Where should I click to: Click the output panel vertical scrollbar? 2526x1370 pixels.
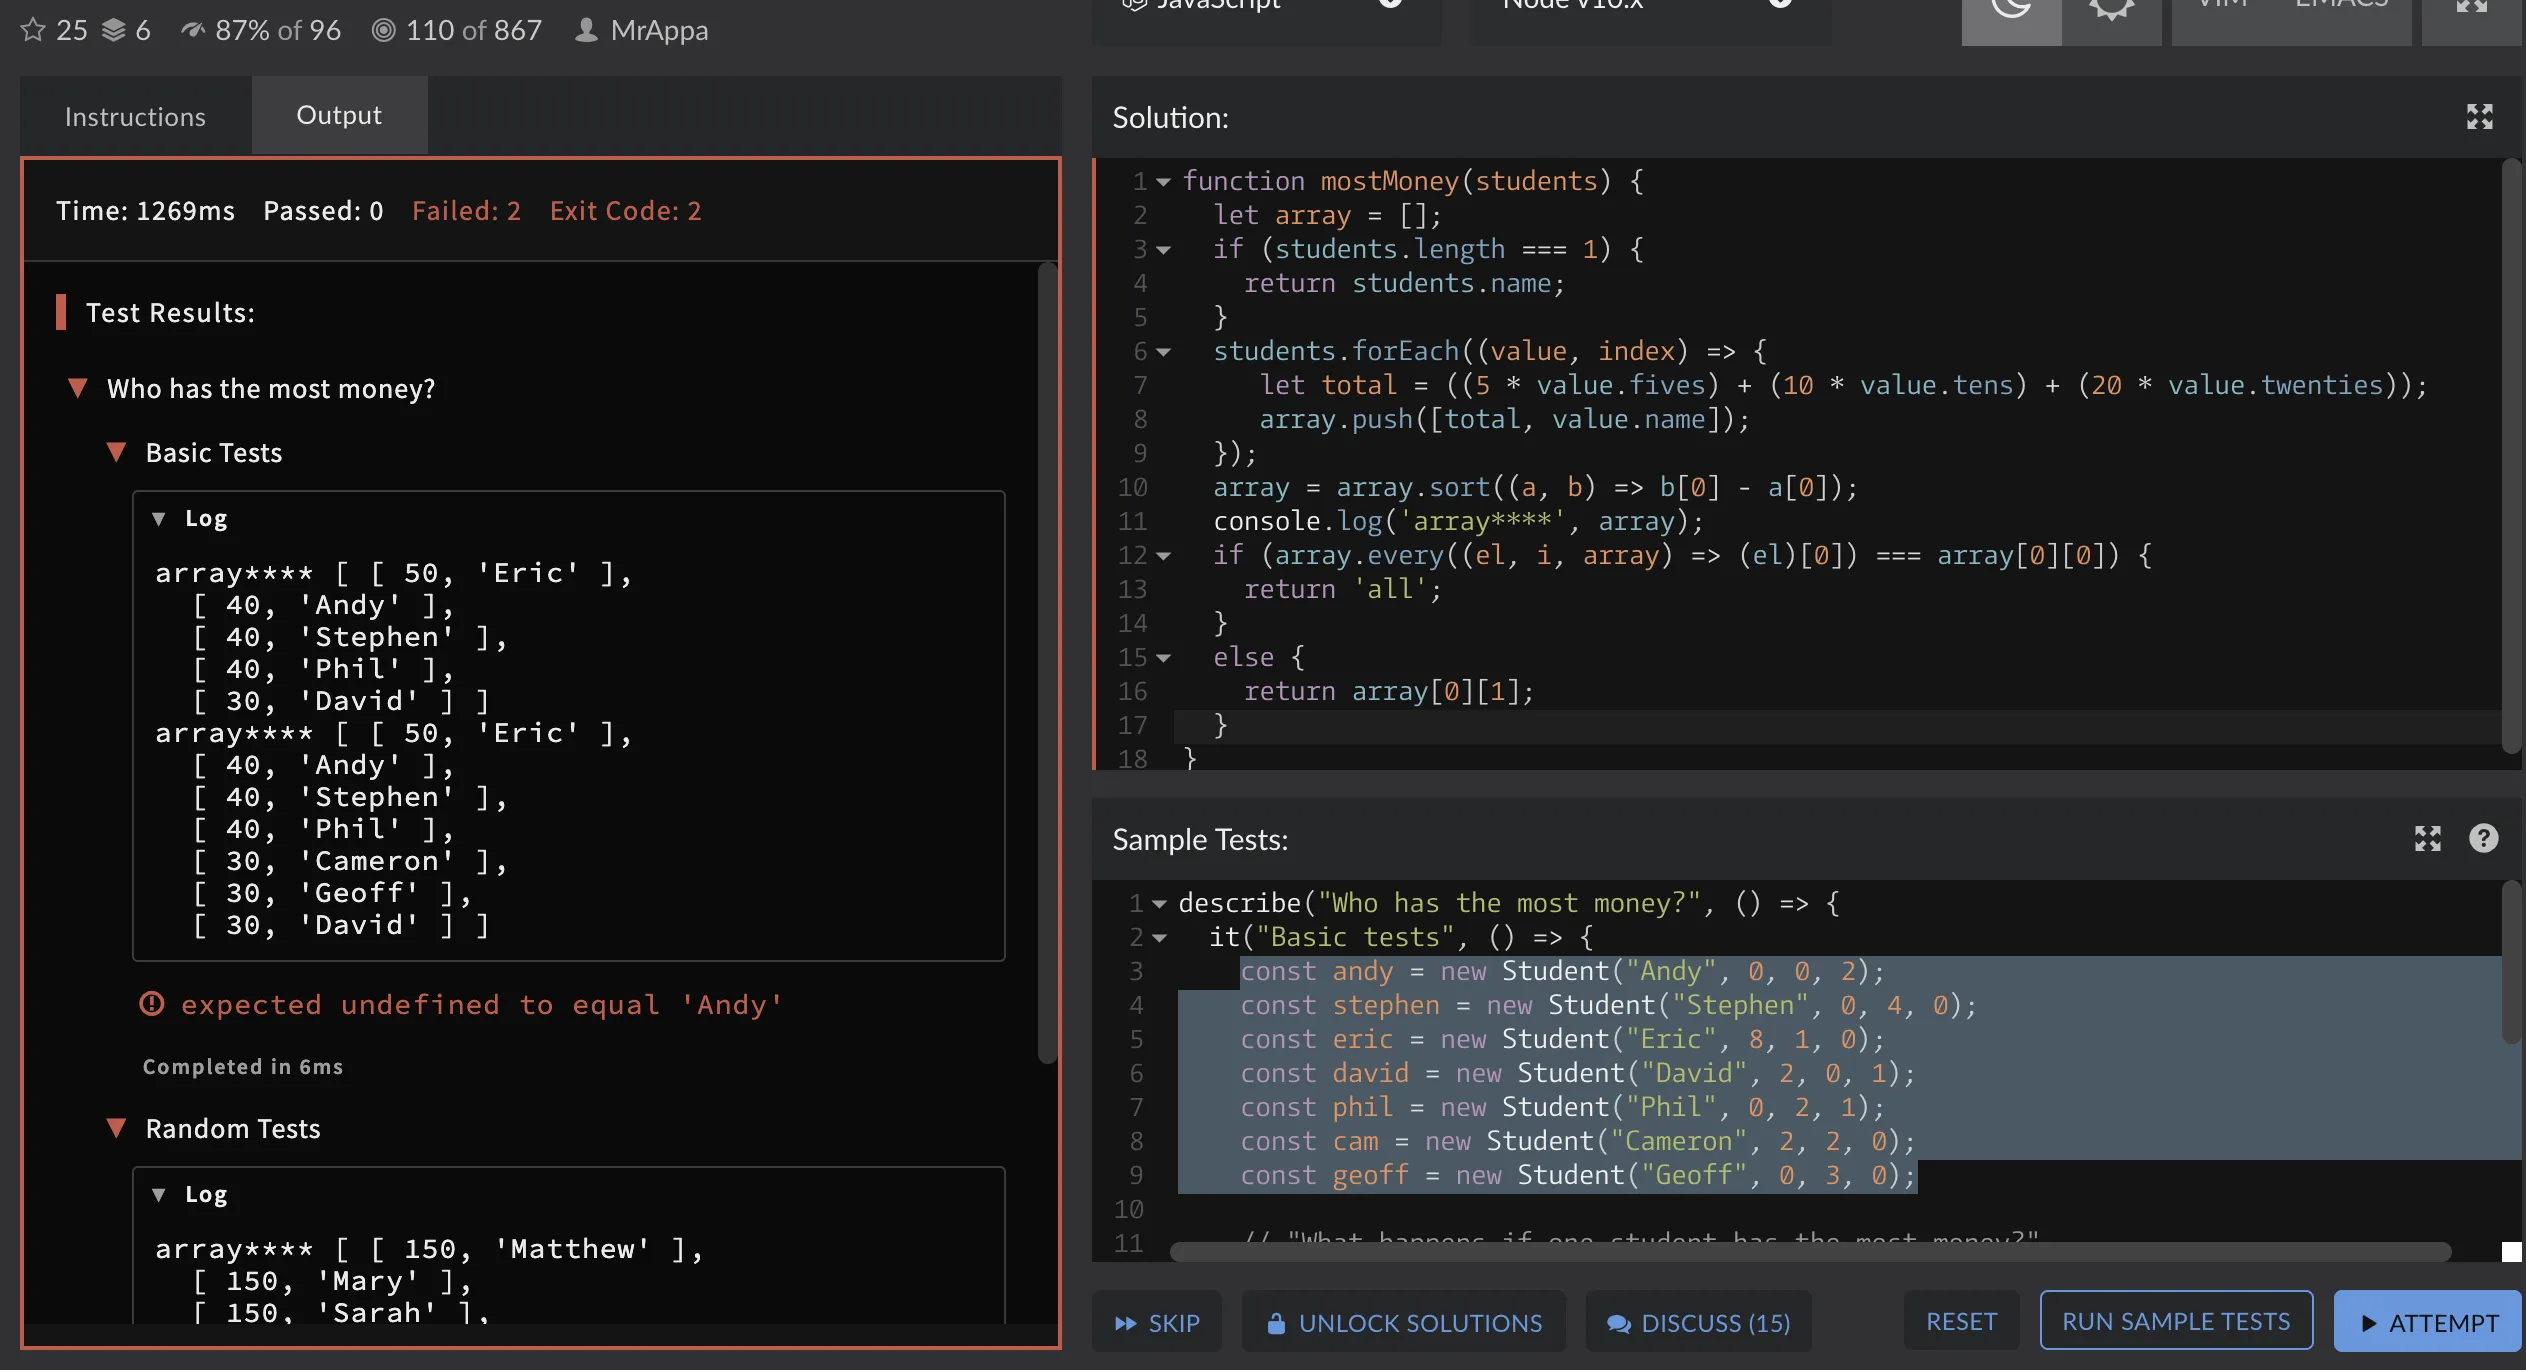1046,660
